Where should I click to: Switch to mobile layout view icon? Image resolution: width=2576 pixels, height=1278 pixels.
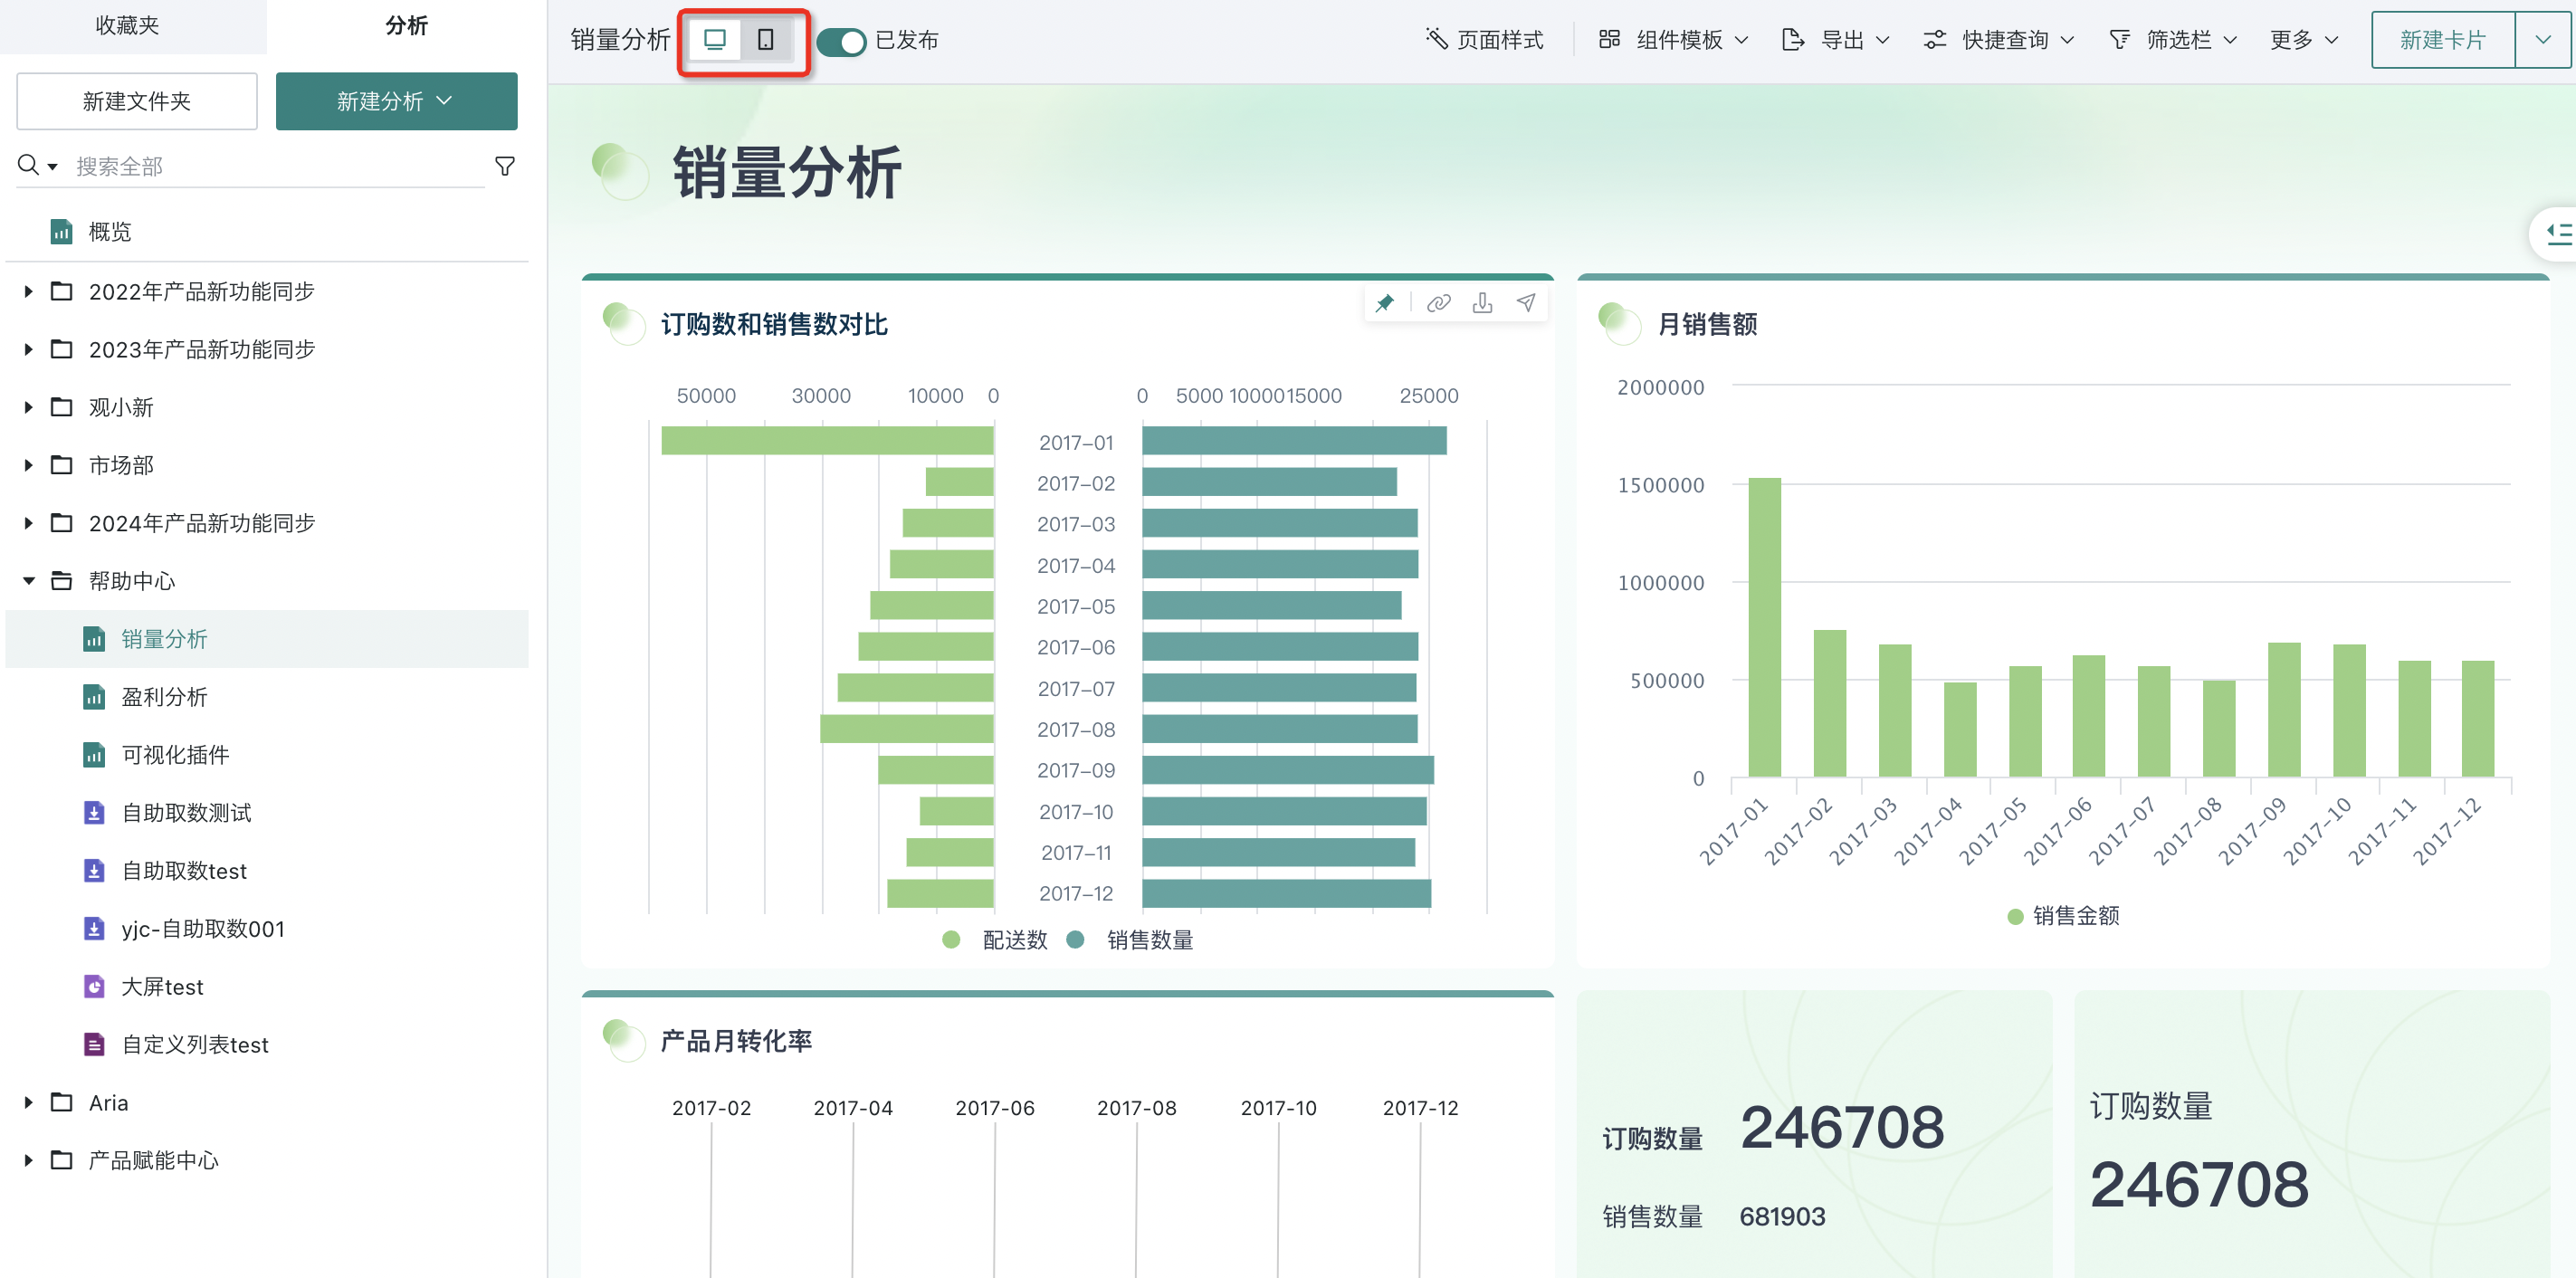766,40
